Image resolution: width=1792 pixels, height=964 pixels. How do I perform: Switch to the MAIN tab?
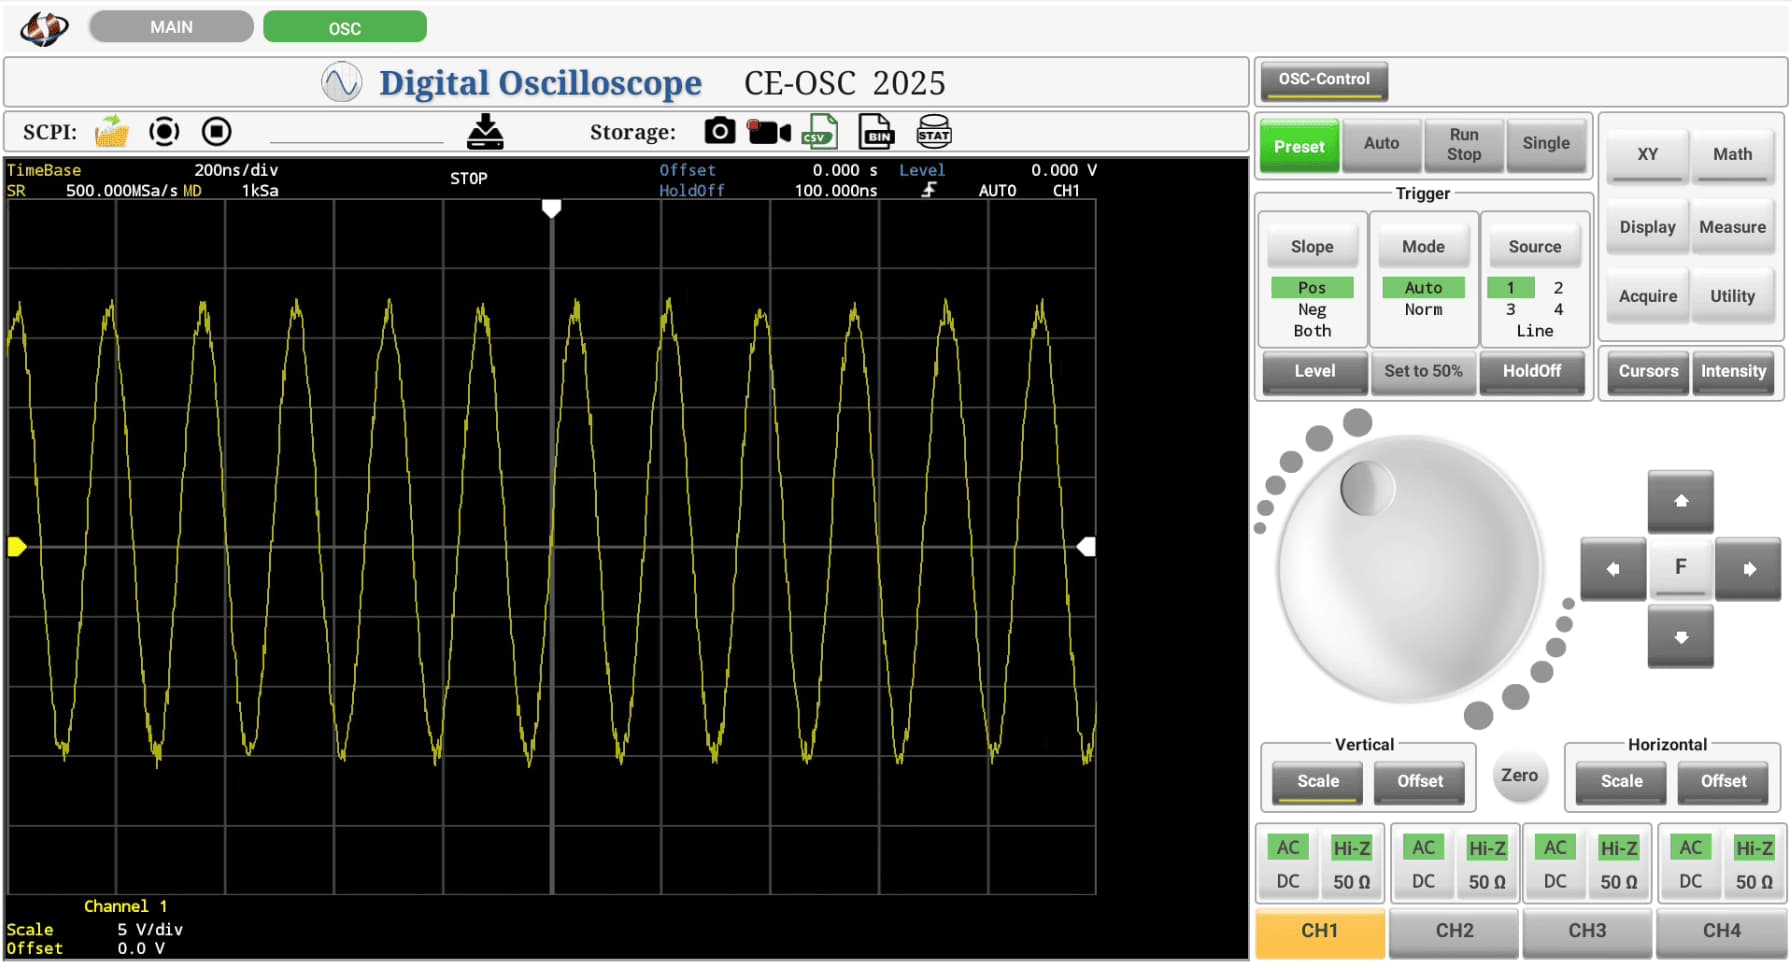[x=171, y=27]
